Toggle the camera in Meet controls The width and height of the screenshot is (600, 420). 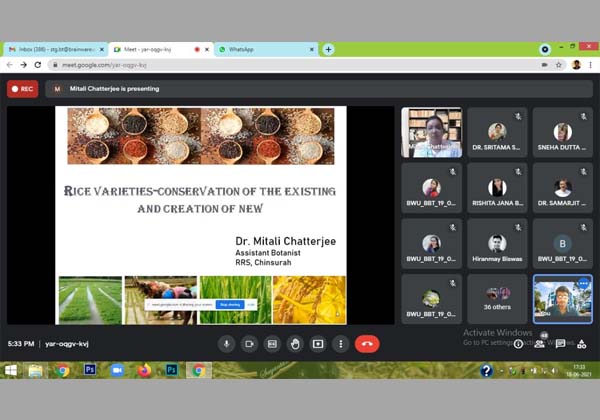pos(249,343)
